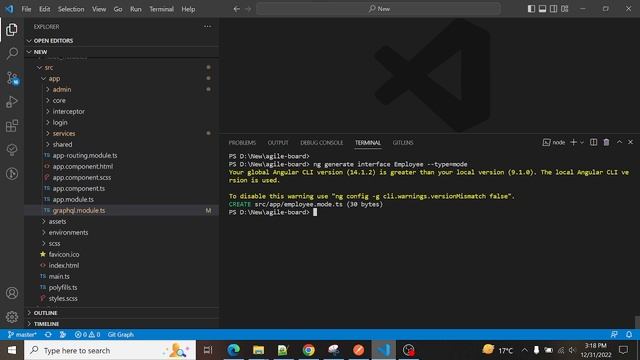Collapse the src folder
The width and height of the screenshot is (640, 360).
pos(122,67)
